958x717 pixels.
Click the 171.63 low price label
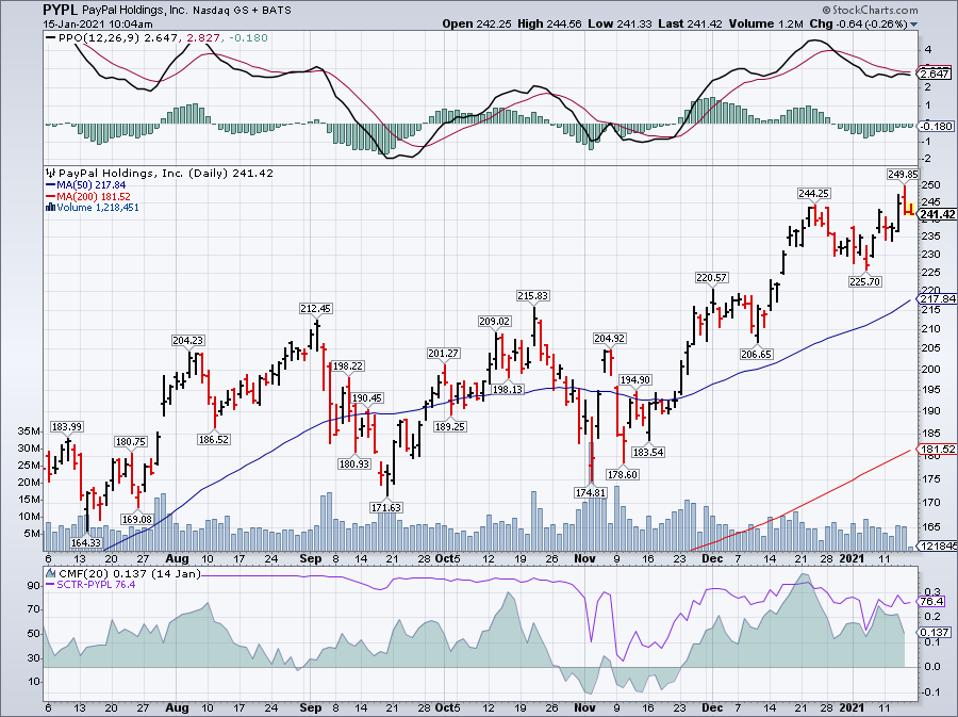click(386, 508)
